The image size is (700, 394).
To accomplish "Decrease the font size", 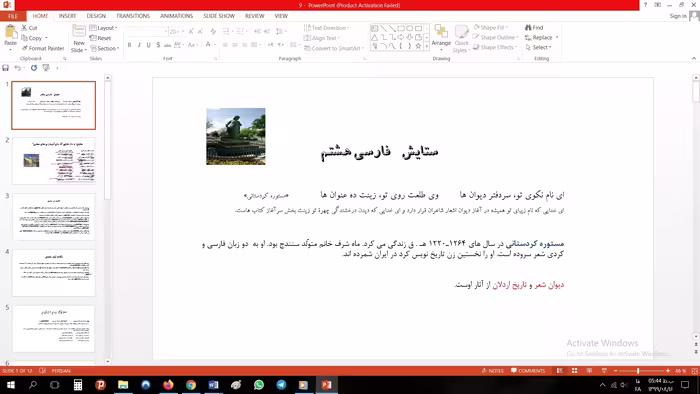I will point(200,31).
